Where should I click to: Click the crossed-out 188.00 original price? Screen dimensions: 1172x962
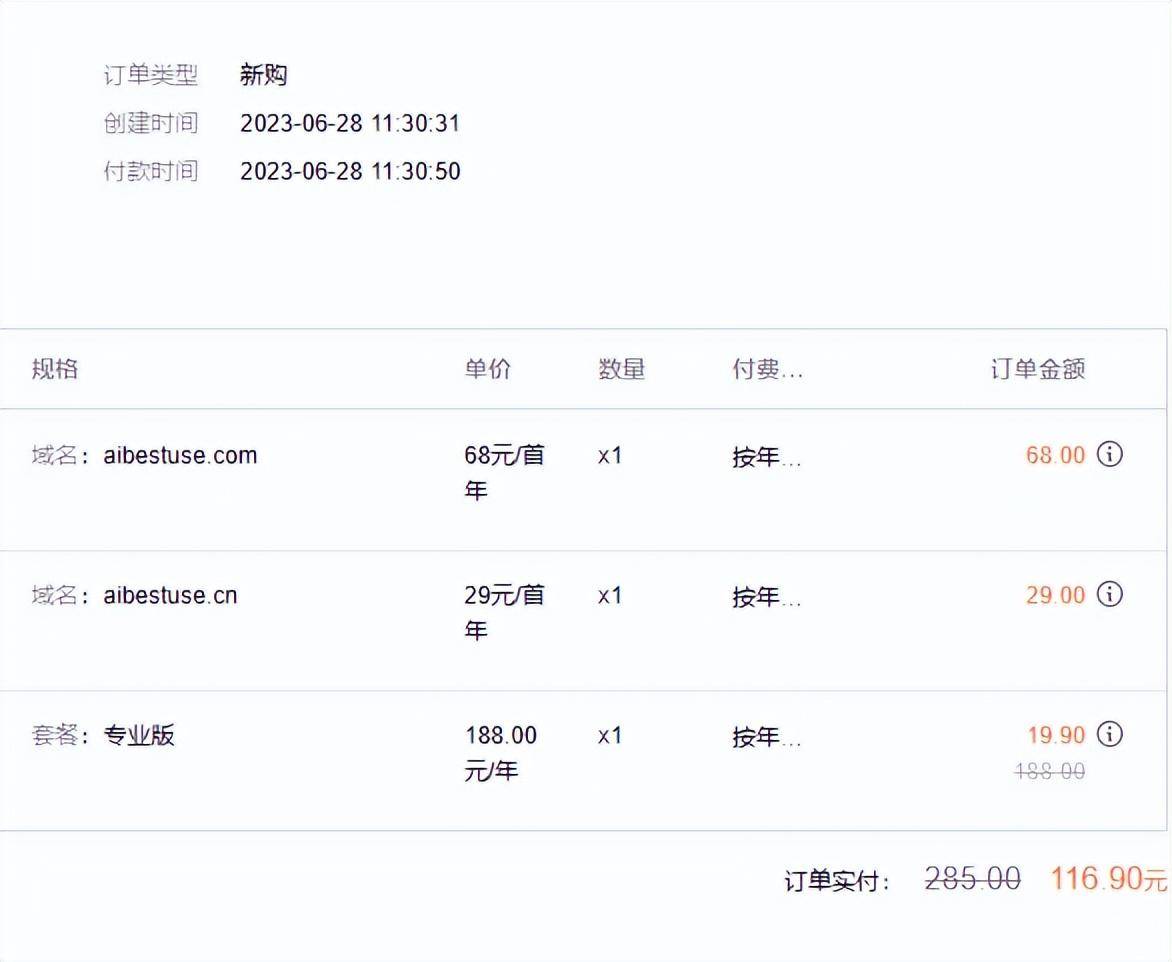click(x=1049, y=771)
